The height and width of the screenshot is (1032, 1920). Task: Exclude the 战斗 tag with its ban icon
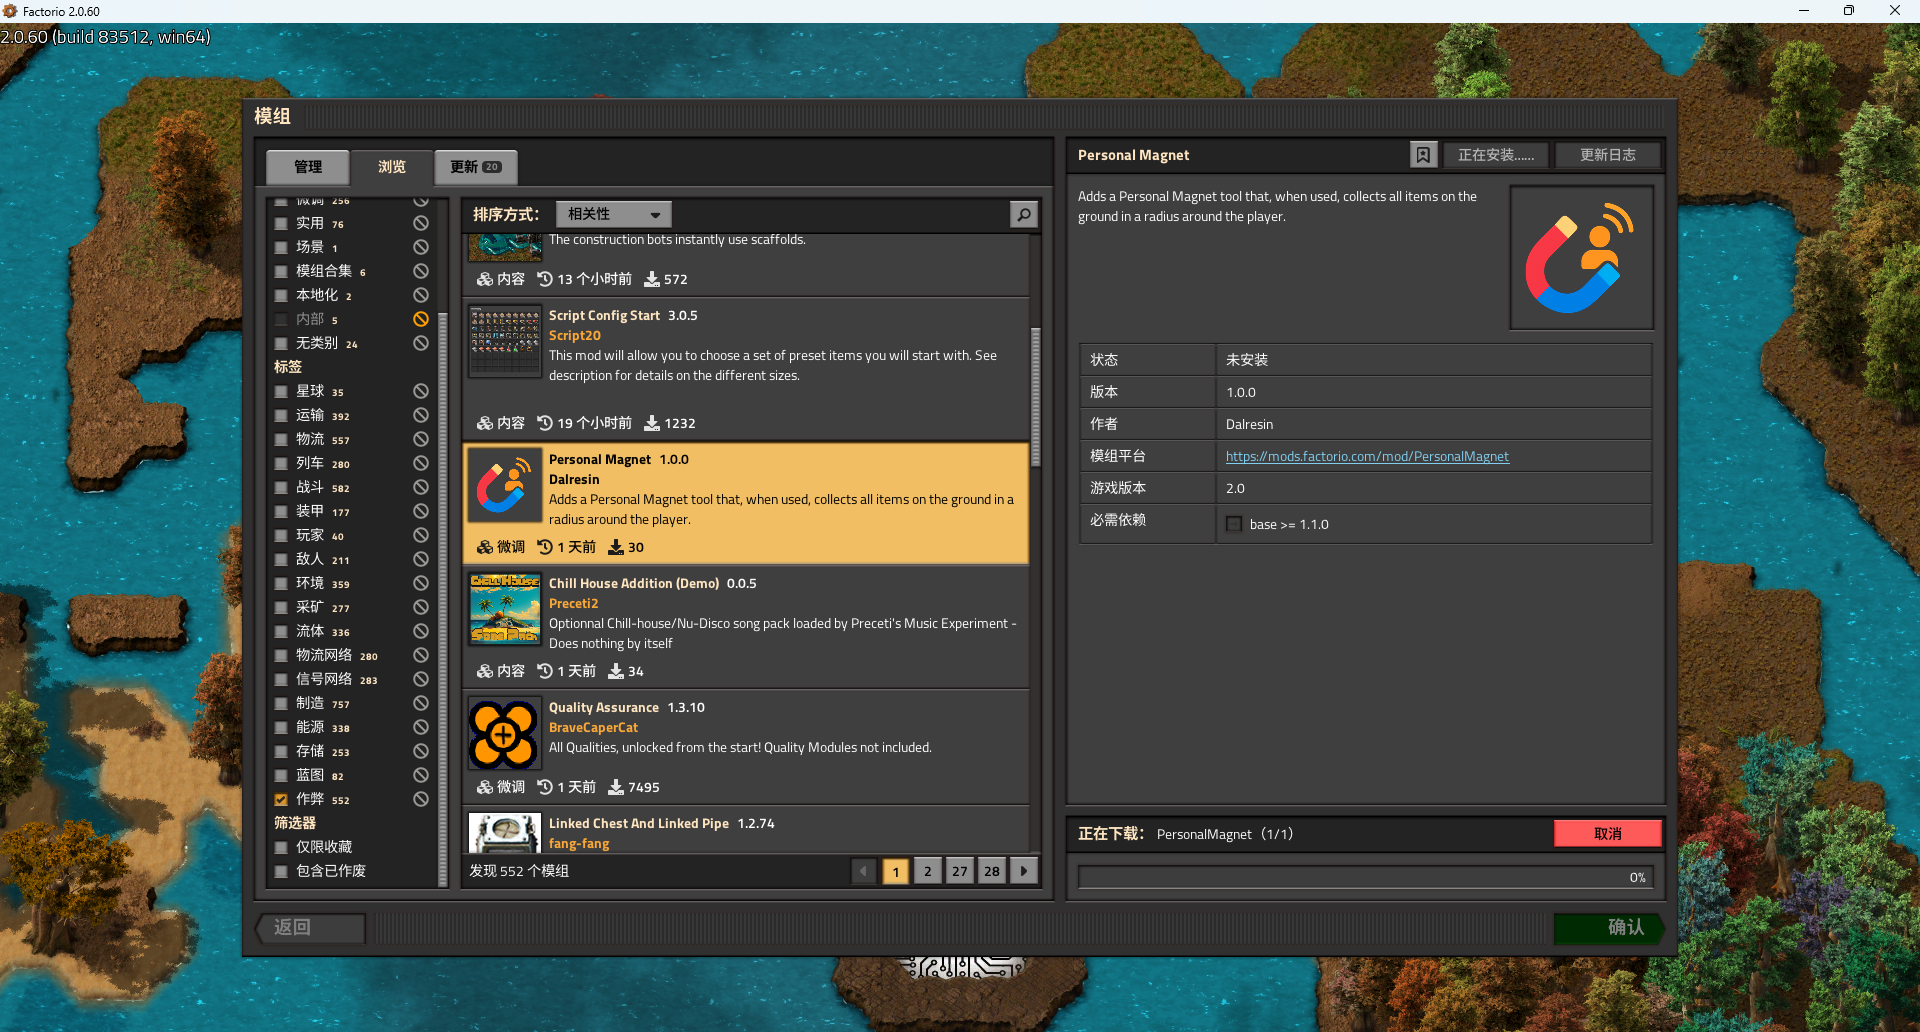pos(421,487)
